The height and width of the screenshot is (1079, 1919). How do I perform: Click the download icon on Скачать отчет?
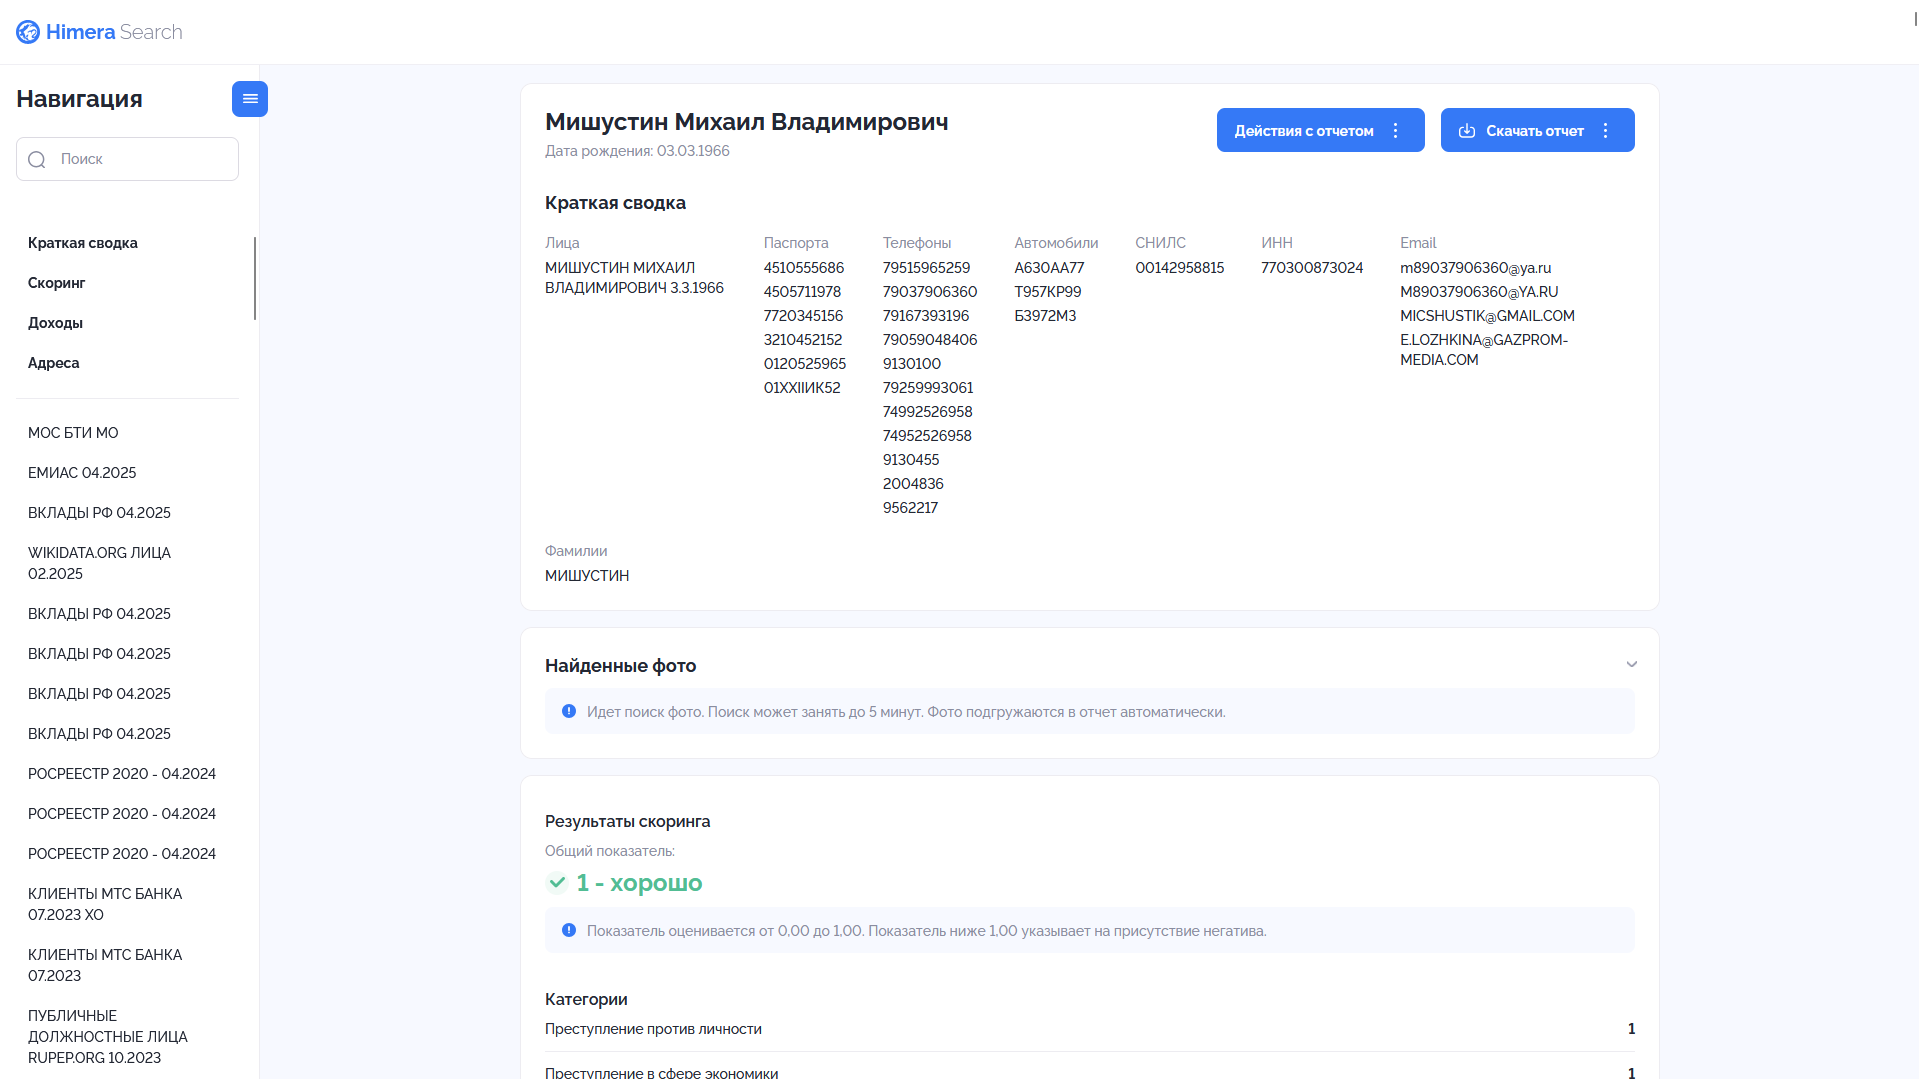pos(1467,131)
